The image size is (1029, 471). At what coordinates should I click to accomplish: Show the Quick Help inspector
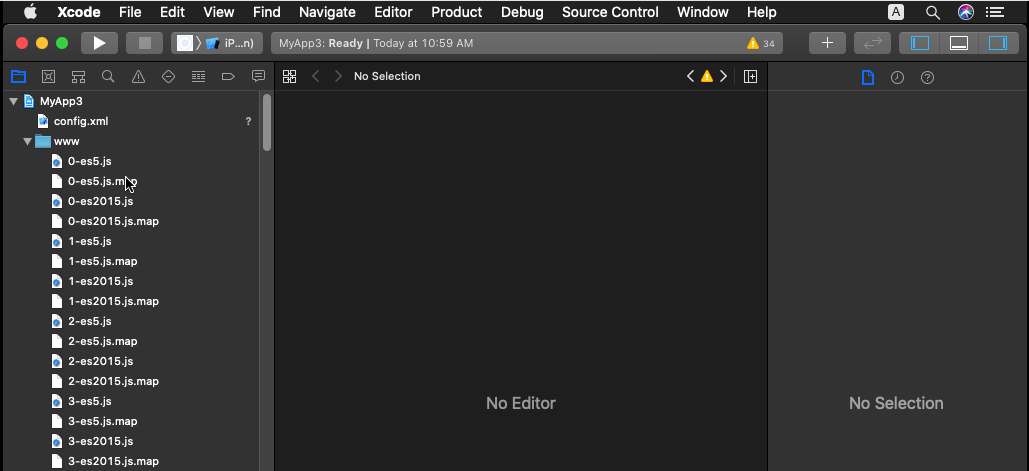927,77
